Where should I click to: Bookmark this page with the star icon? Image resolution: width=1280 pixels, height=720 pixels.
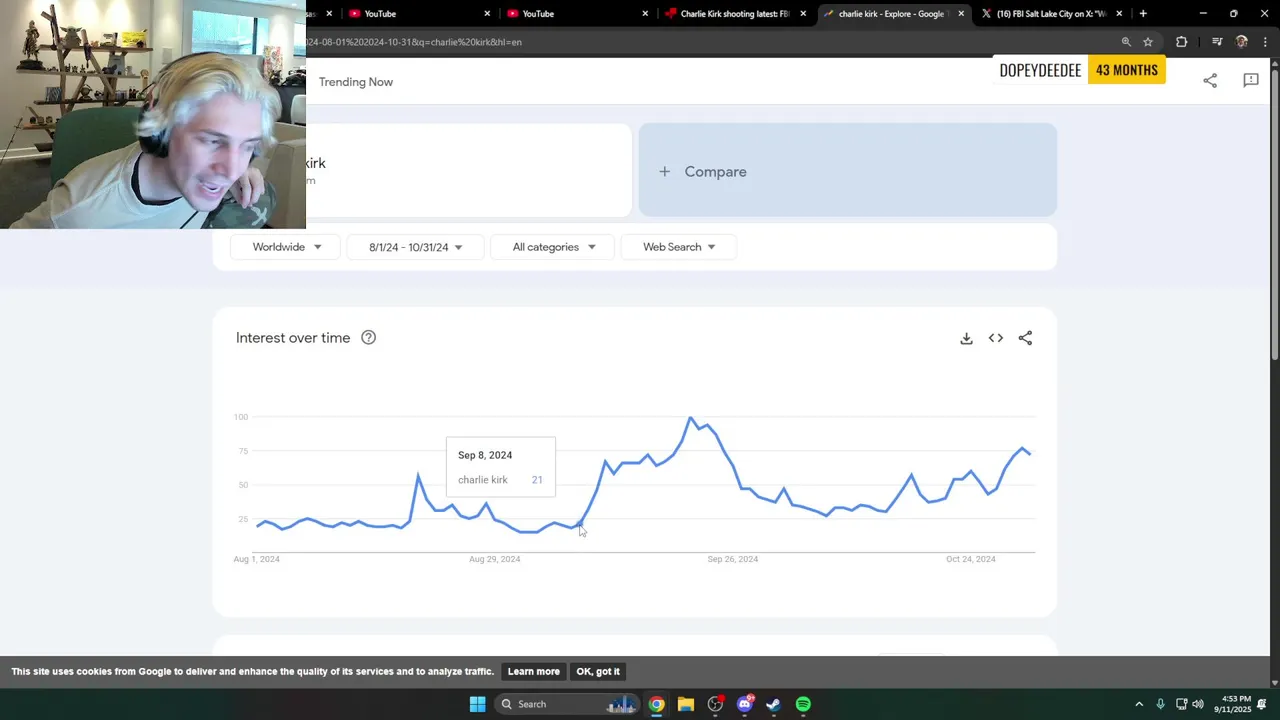click(x=1148, y=42)
